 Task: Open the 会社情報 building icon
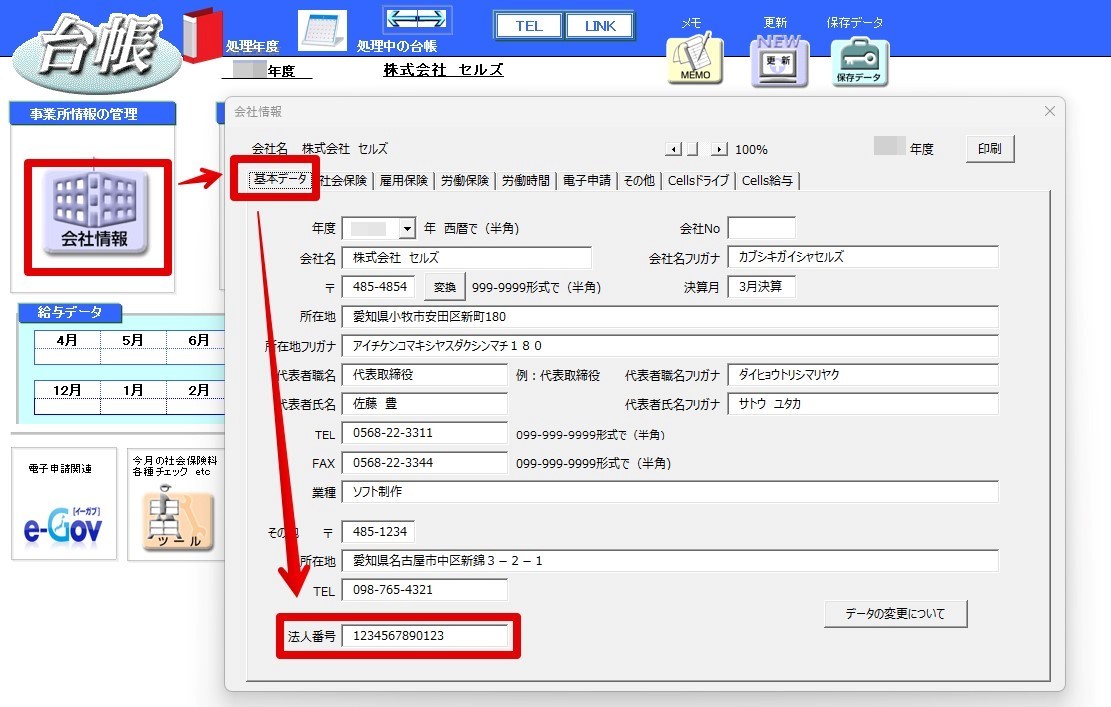(96, 213)
